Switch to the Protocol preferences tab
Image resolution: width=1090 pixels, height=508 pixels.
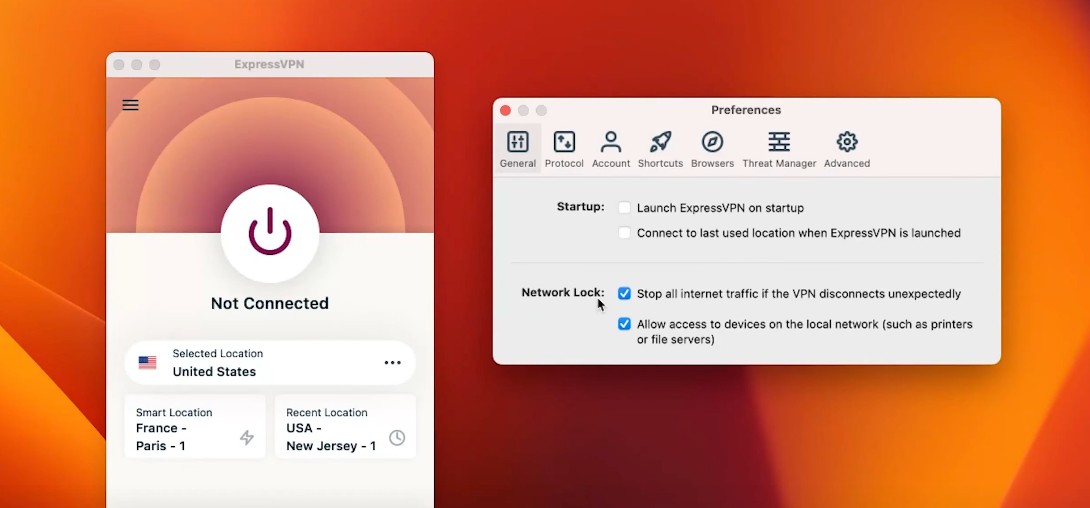click(x=564, y=149)
